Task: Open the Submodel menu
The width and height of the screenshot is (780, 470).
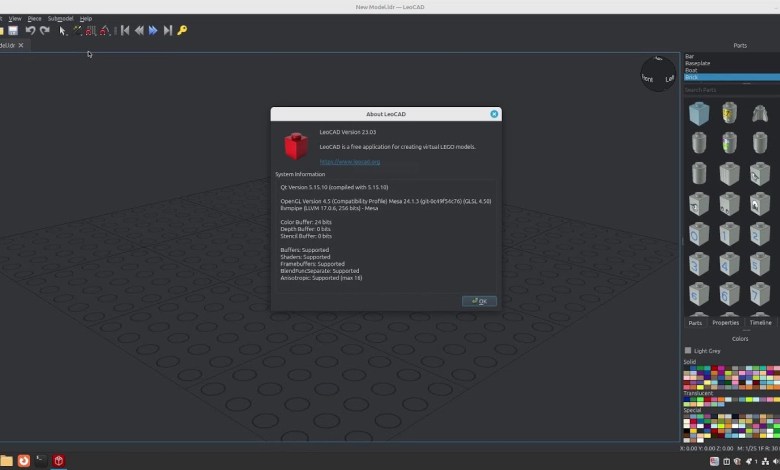Action: coord(60,18)
